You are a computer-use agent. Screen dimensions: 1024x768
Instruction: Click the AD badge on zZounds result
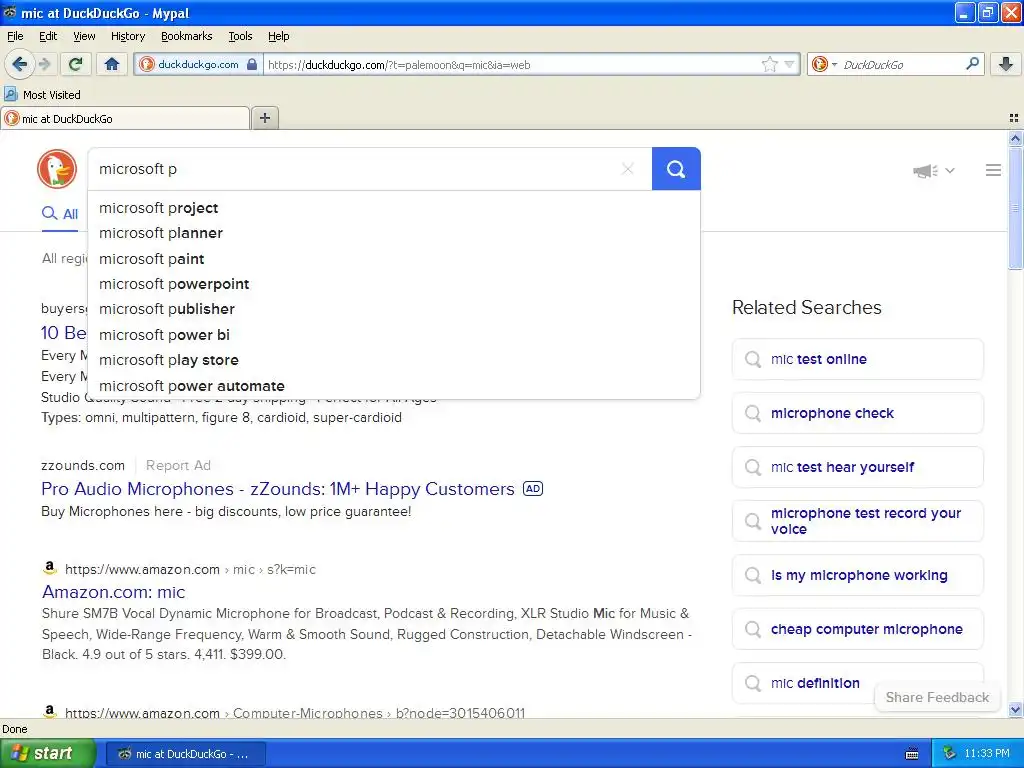coord(533,488)
